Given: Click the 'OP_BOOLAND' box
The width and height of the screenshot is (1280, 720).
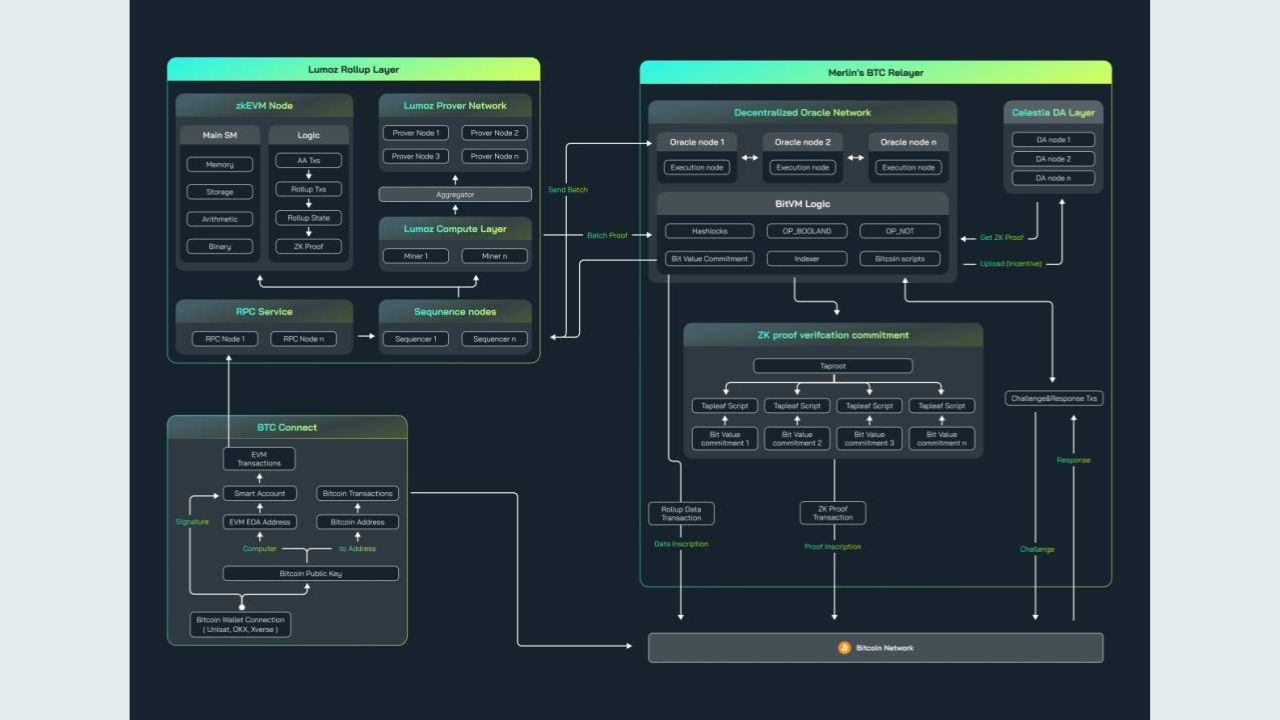Looking at the screenshot, I should click(807, 231).
